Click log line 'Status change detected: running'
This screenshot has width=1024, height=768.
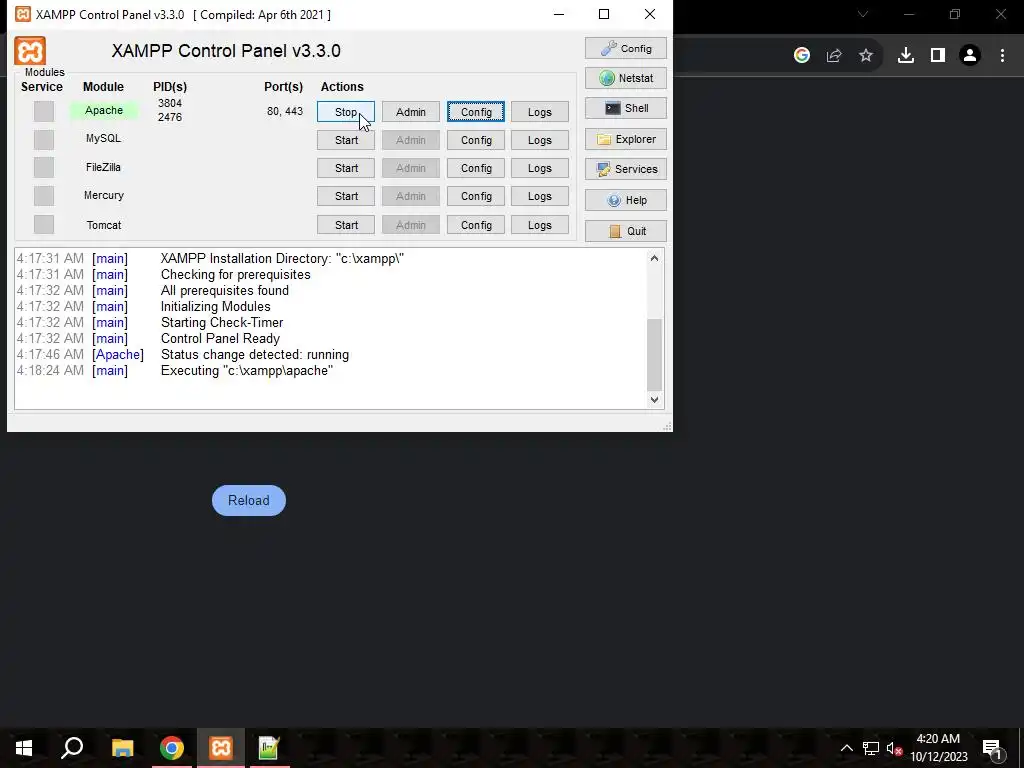[x=255, y=355]
